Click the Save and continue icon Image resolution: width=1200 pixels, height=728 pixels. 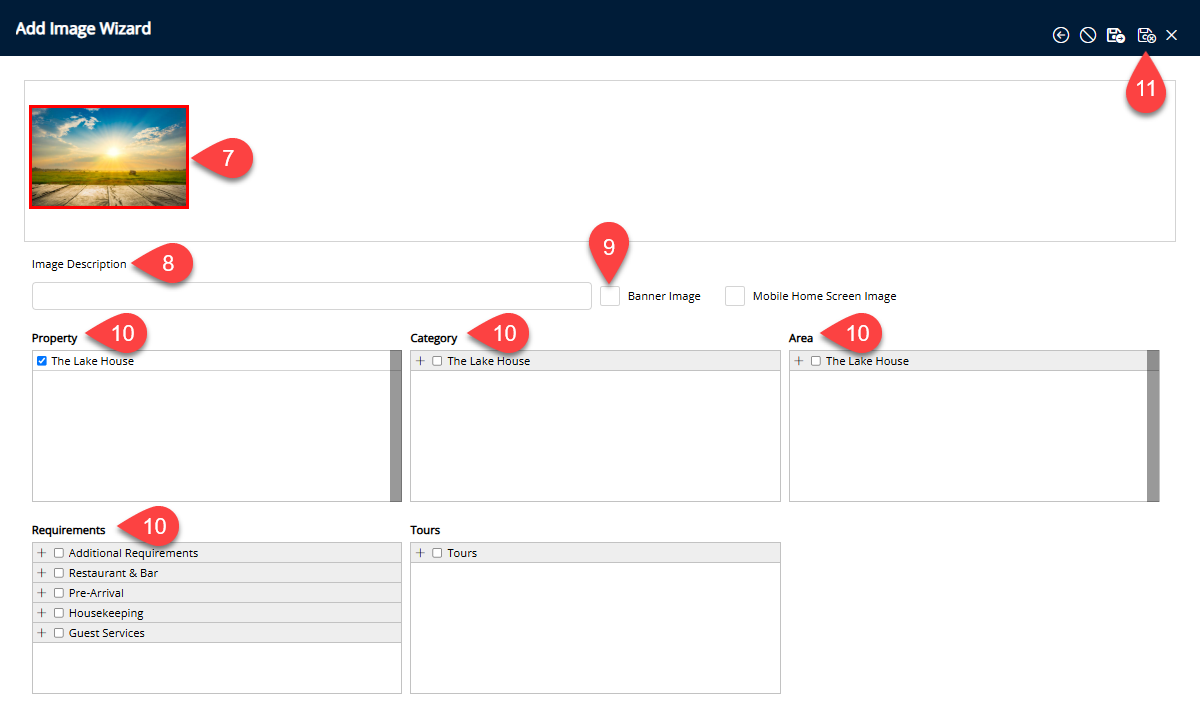[1116, 35]
